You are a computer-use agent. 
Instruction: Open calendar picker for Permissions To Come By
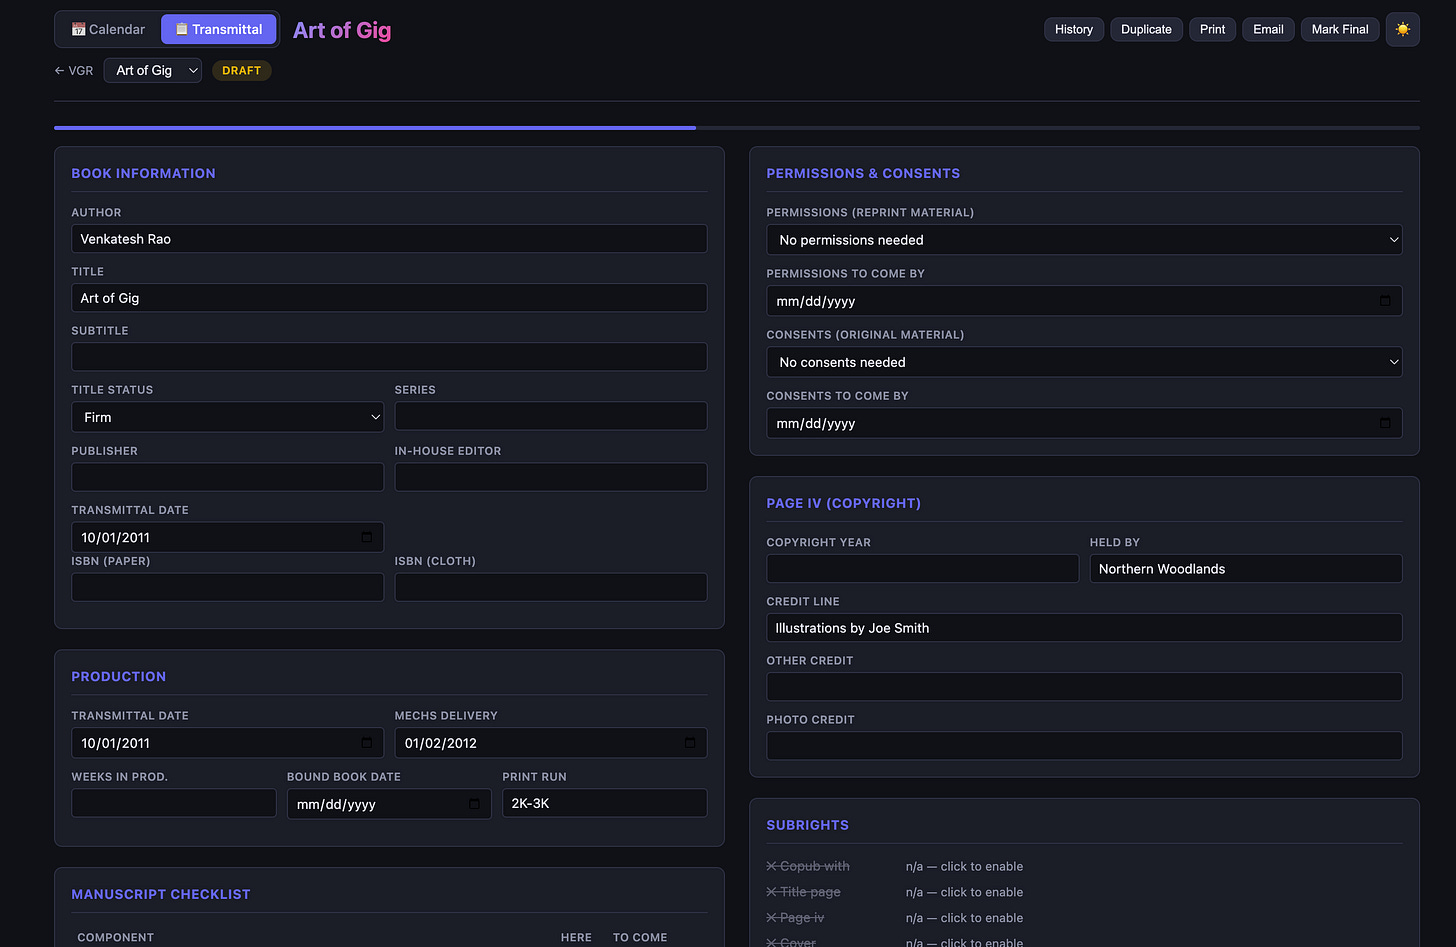1385,301
